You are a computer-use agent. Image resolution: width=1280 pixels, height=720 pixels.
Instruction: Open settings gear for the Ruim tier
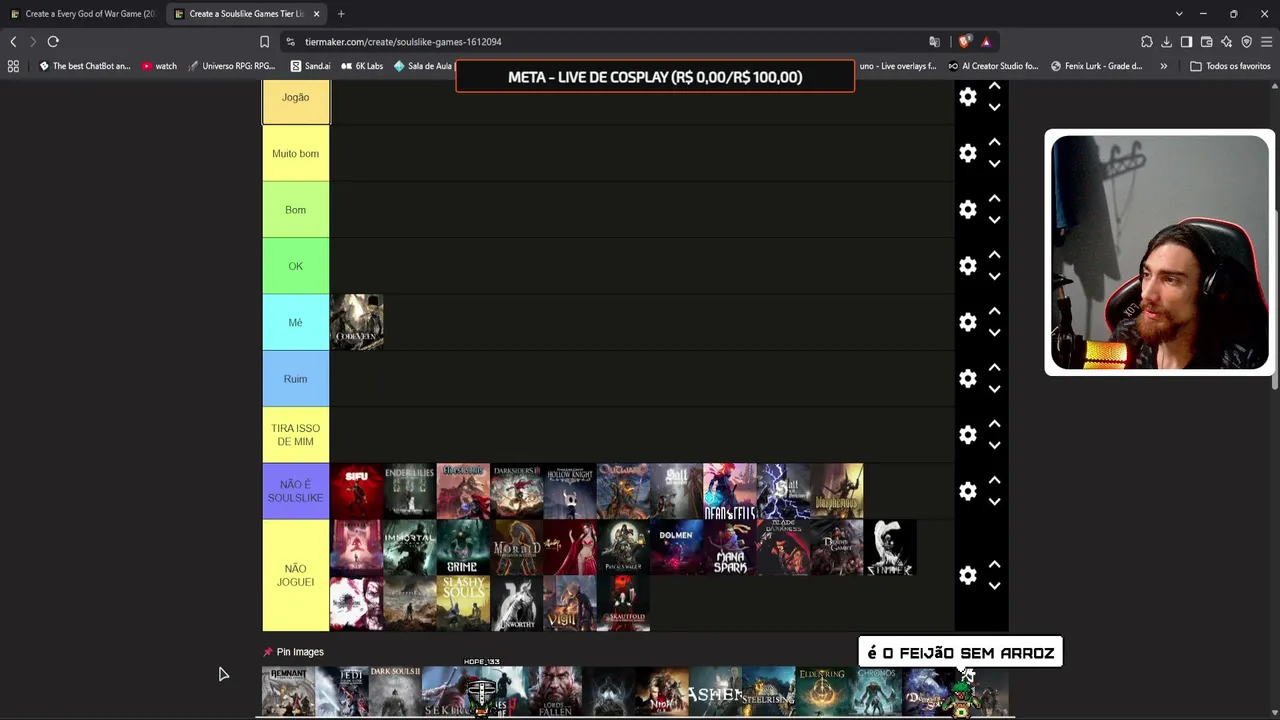click(967, 378)
